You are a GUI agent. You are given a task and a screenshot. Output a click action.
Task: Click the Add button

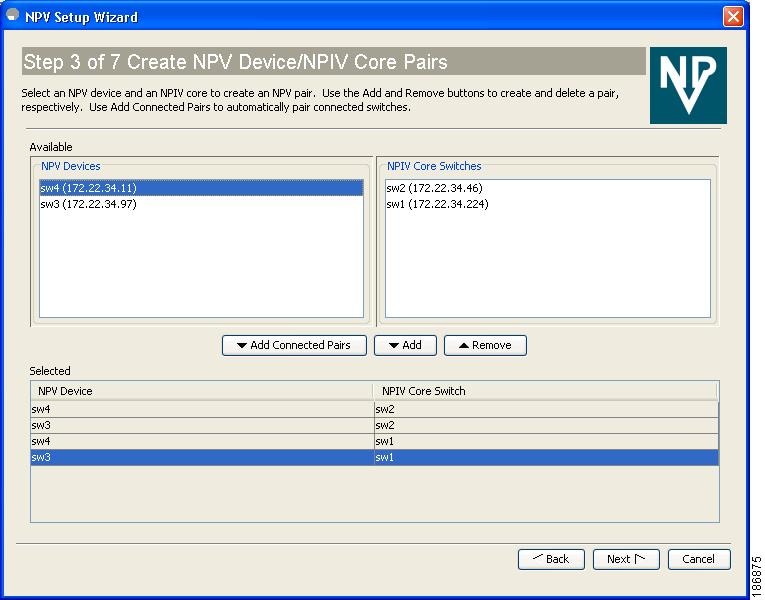point(405,345)
